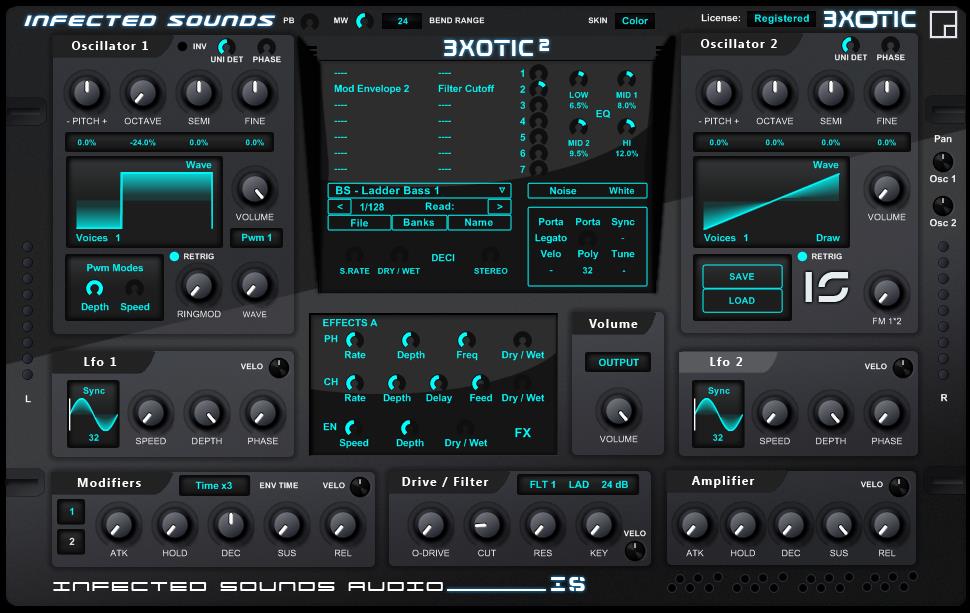Click the output Volume knob
Screen dimensions: 970x613
[618, 411]
